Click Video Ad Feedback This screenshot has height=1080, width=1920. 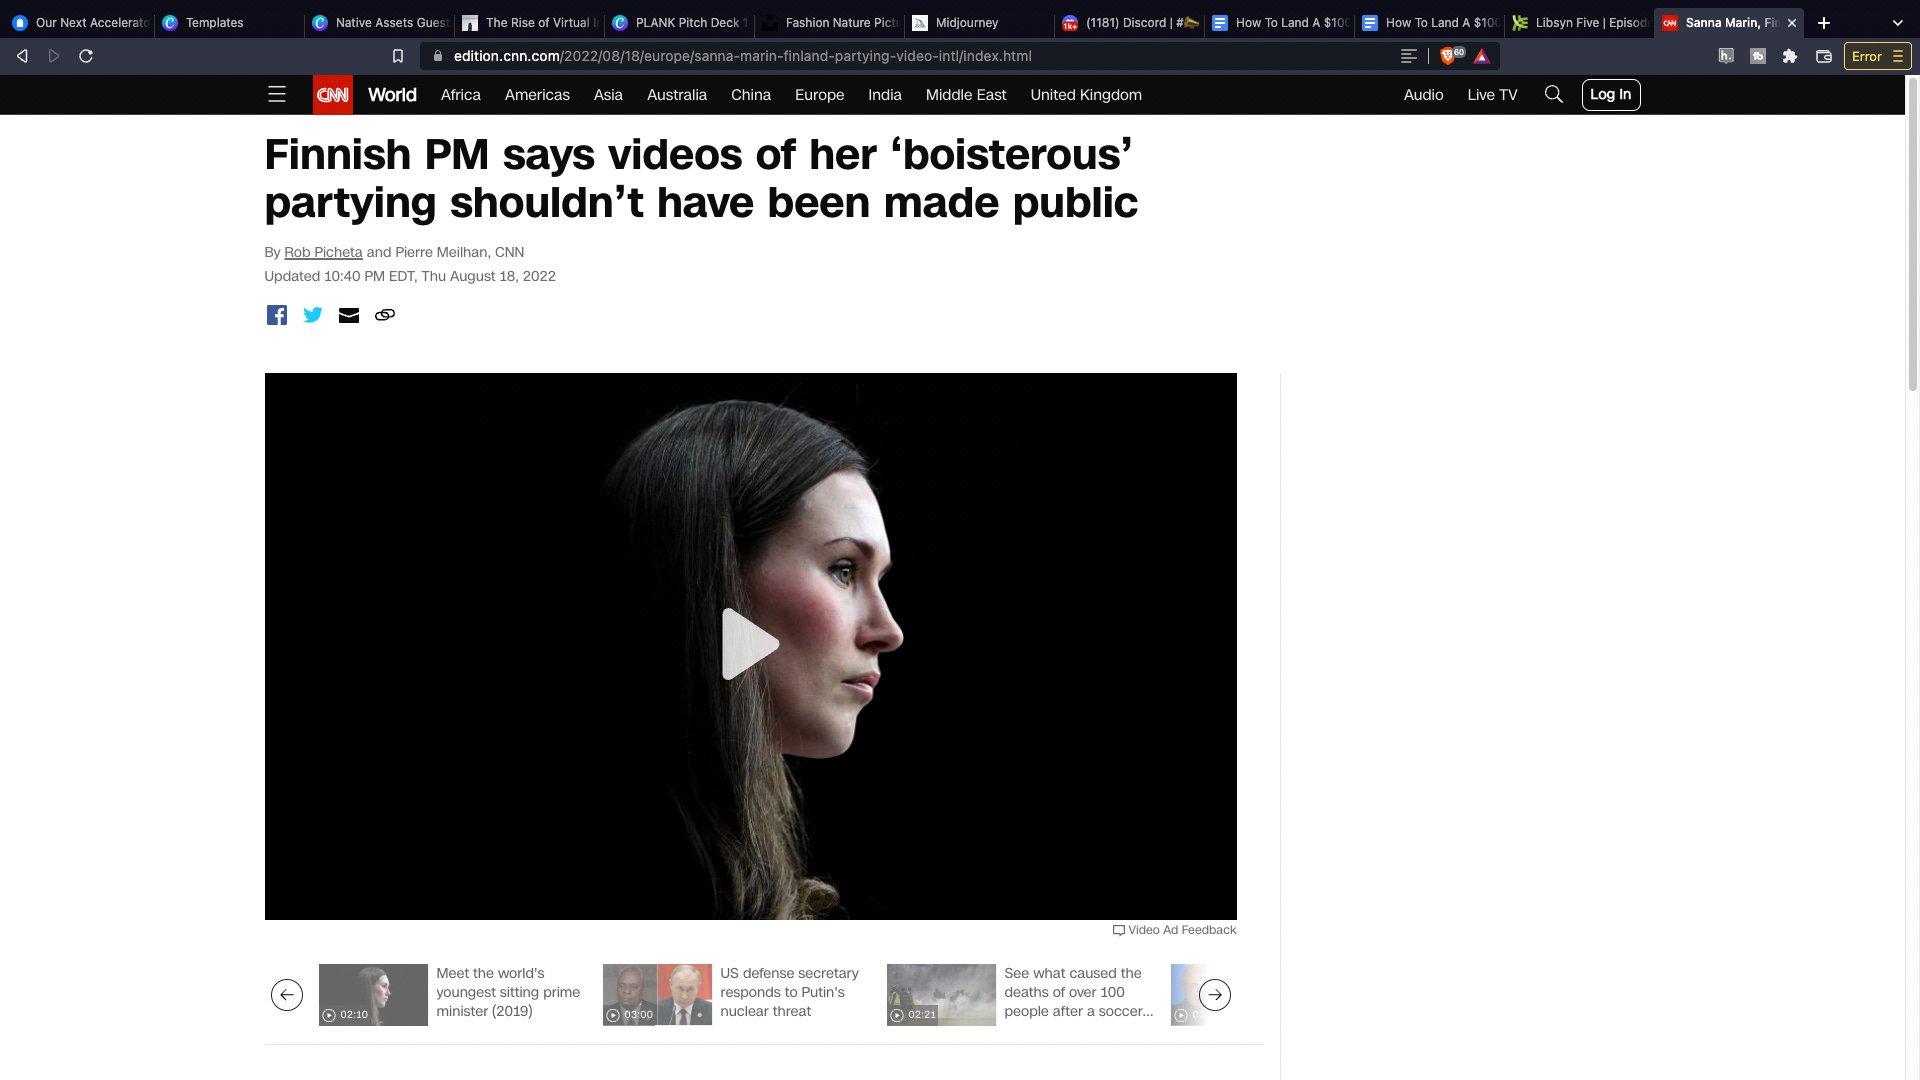(x=1175, y=930)
